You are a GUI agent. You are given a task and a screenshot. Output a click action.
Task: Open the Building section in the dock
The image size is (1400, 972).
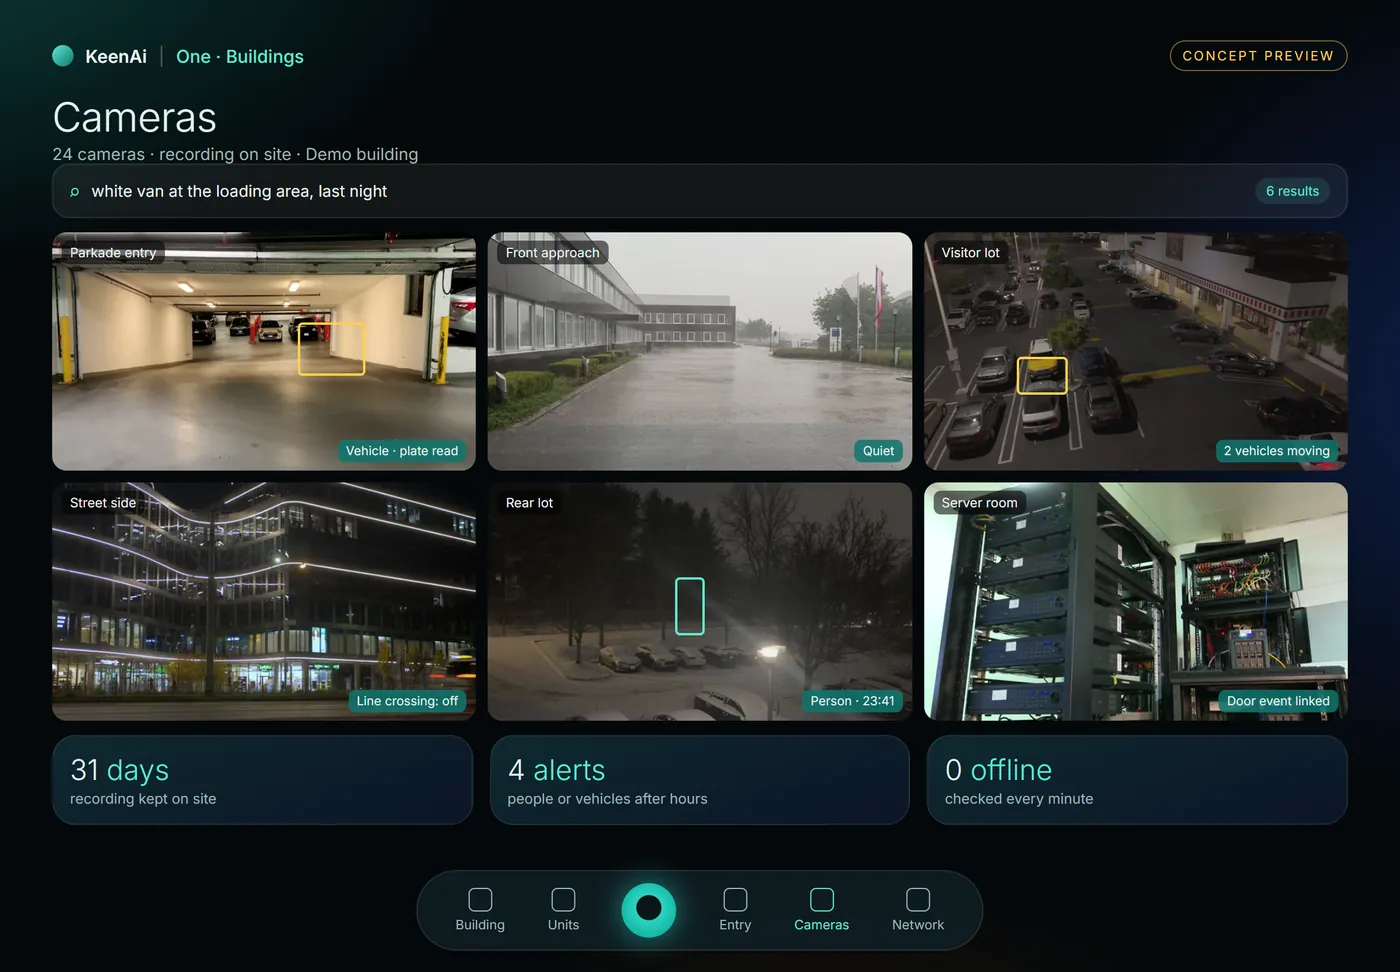[480, 910]
